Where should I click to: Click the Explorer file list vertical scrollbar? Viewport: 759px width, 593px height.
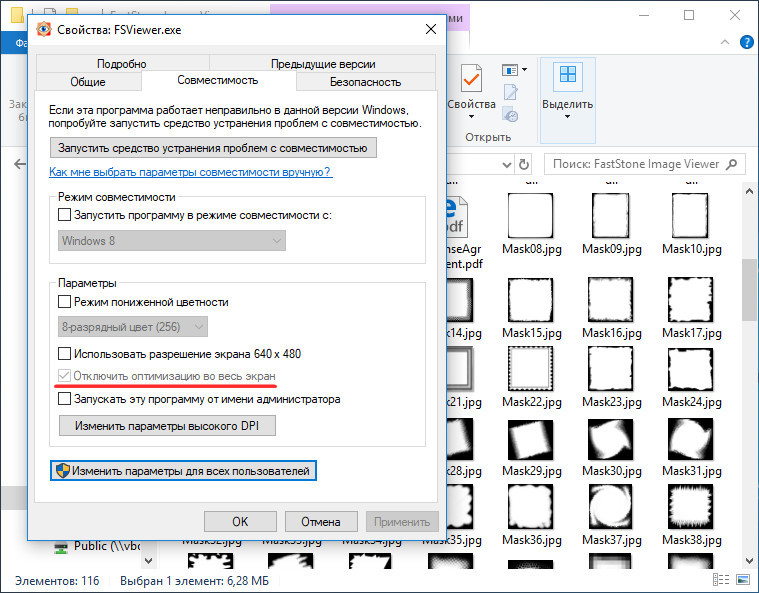click(x=749, y=289)
